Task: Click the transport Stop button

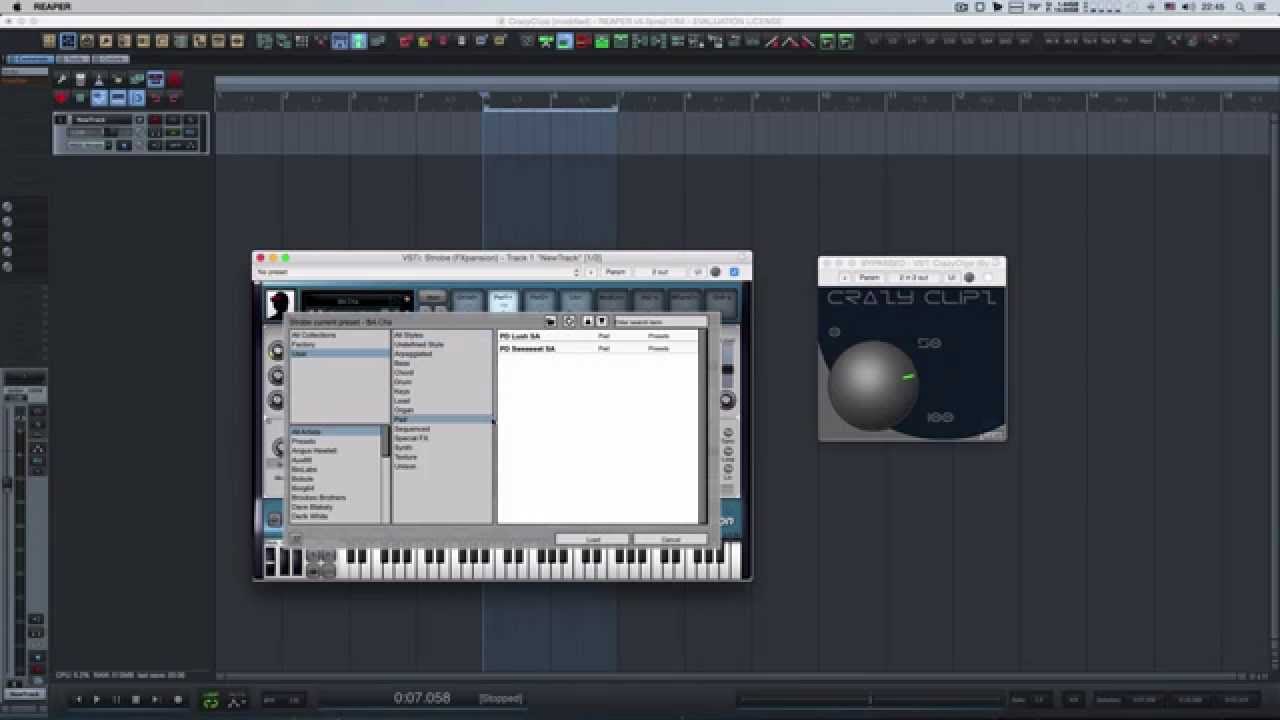Action: point(135,699)
